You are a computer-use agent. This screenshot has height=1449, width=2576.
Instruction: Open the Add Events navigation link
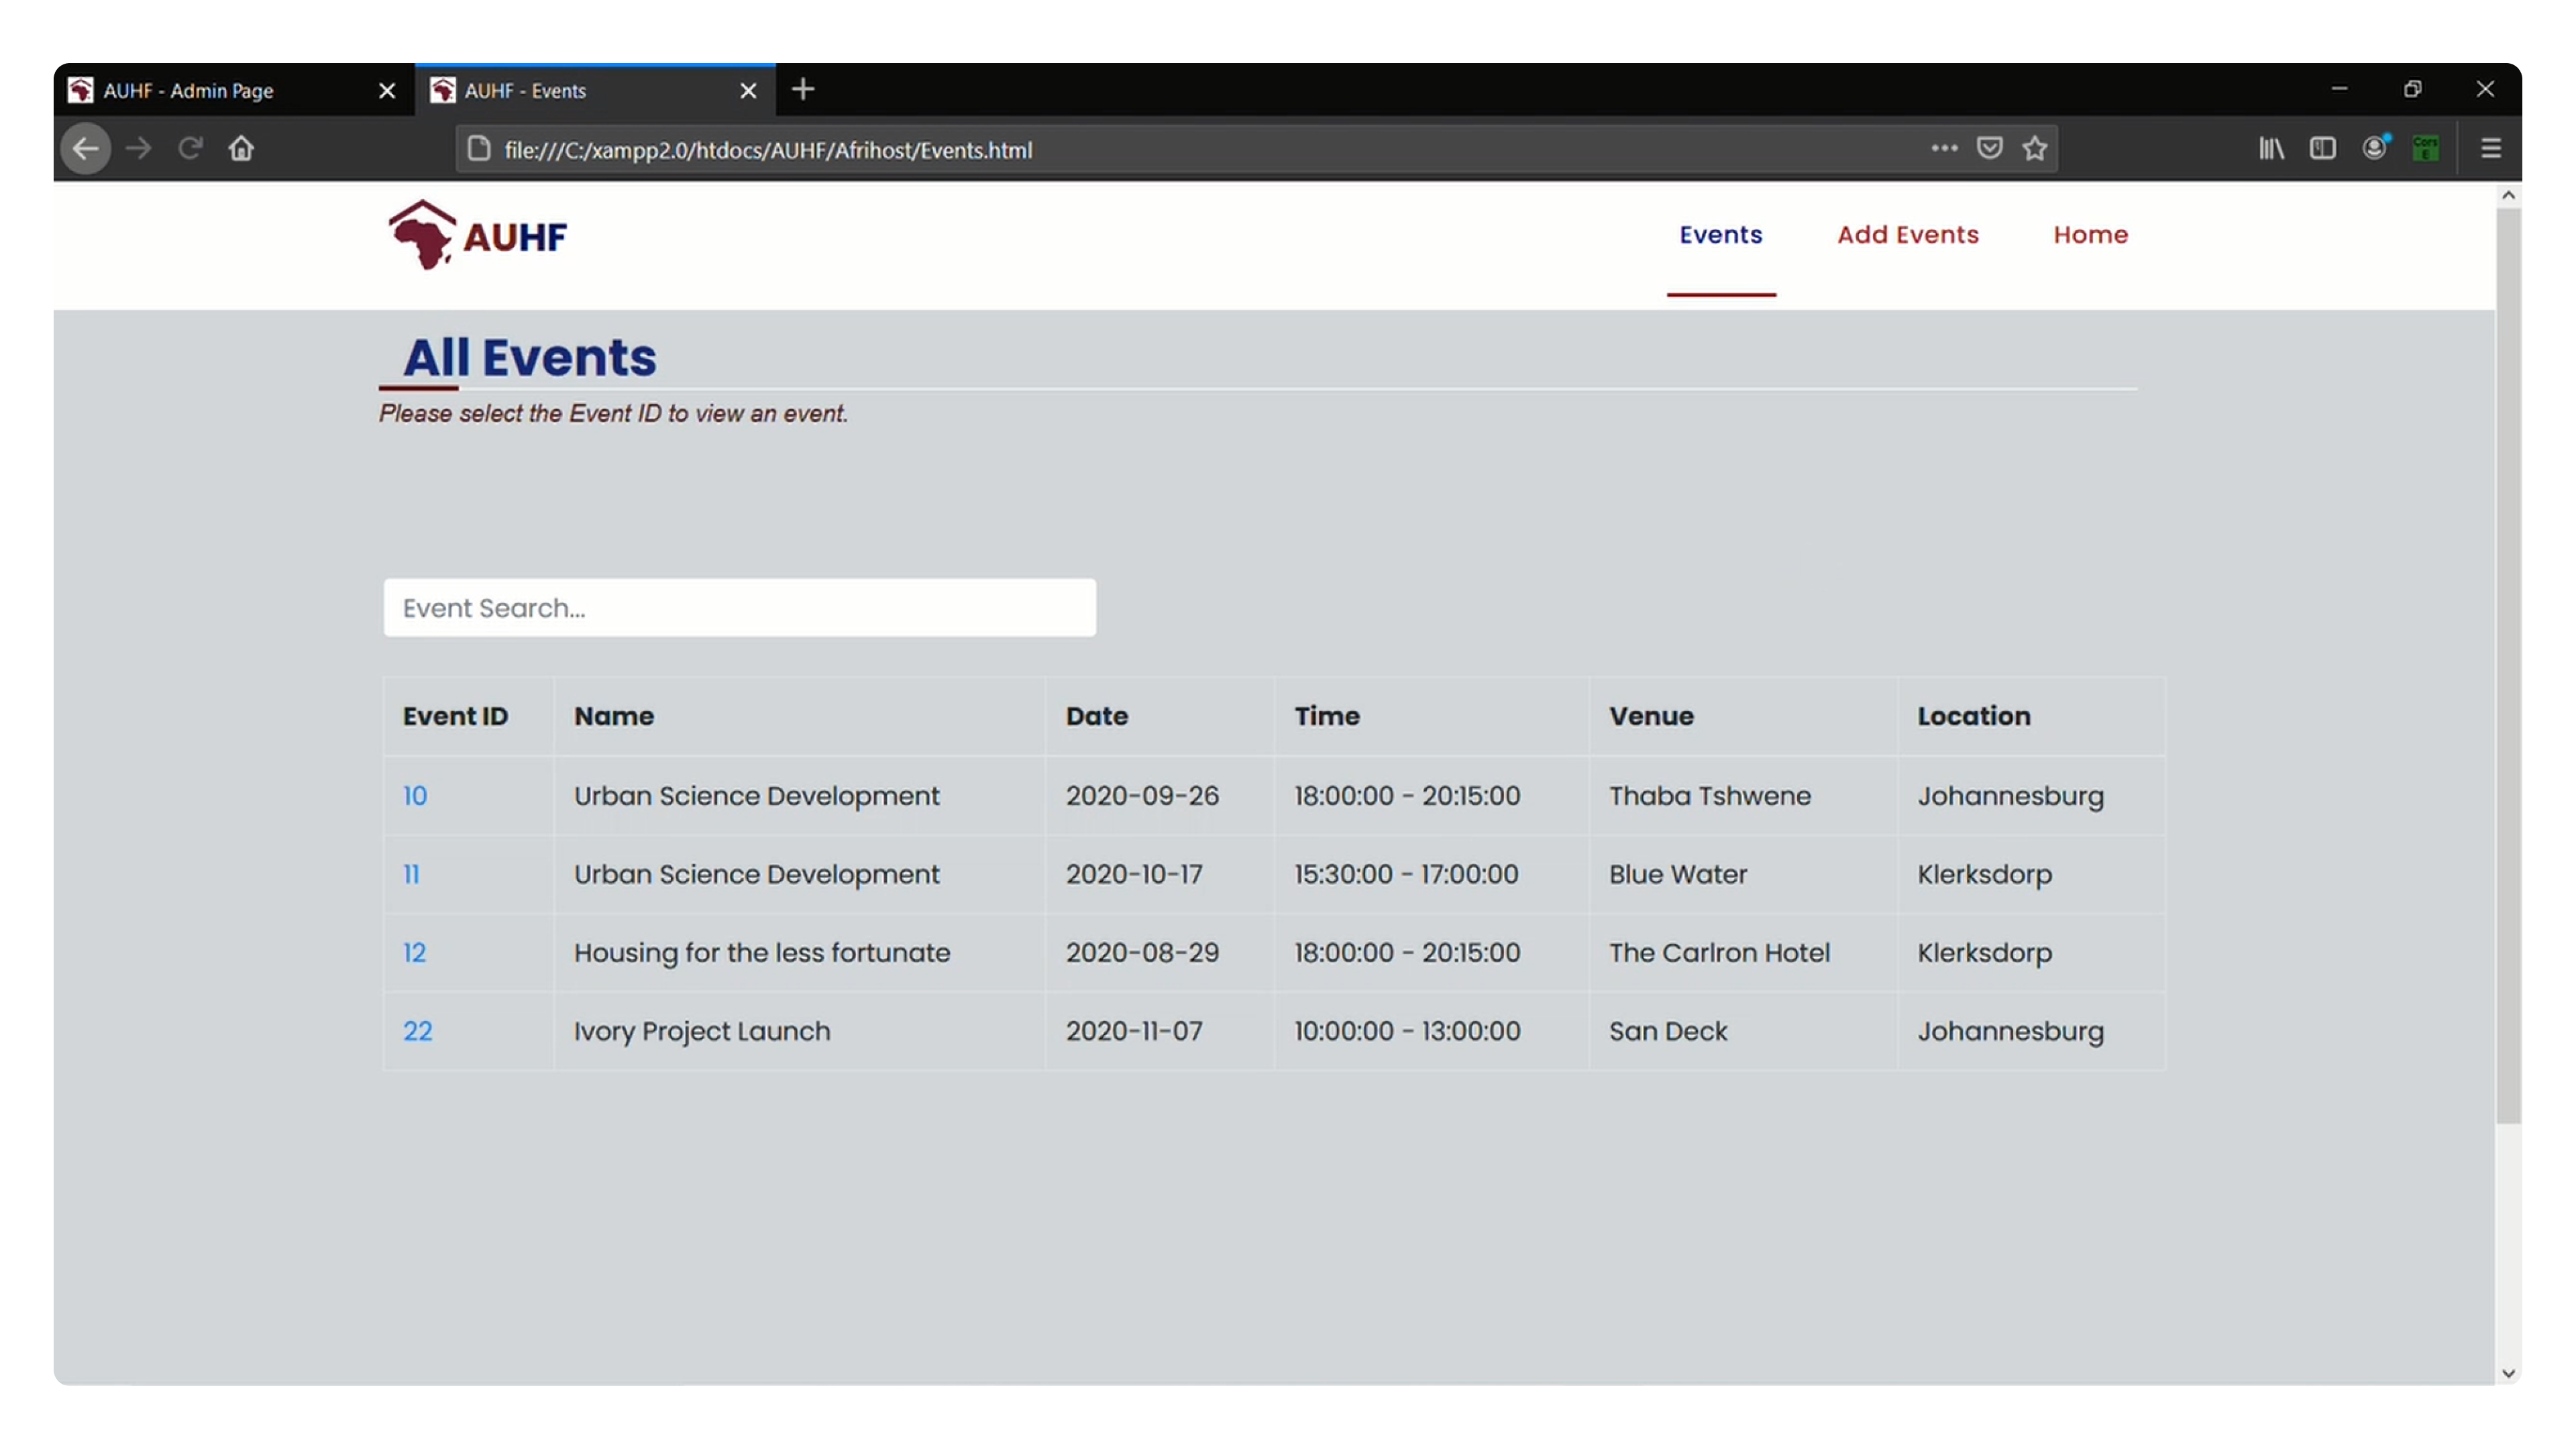[1908, 234]
